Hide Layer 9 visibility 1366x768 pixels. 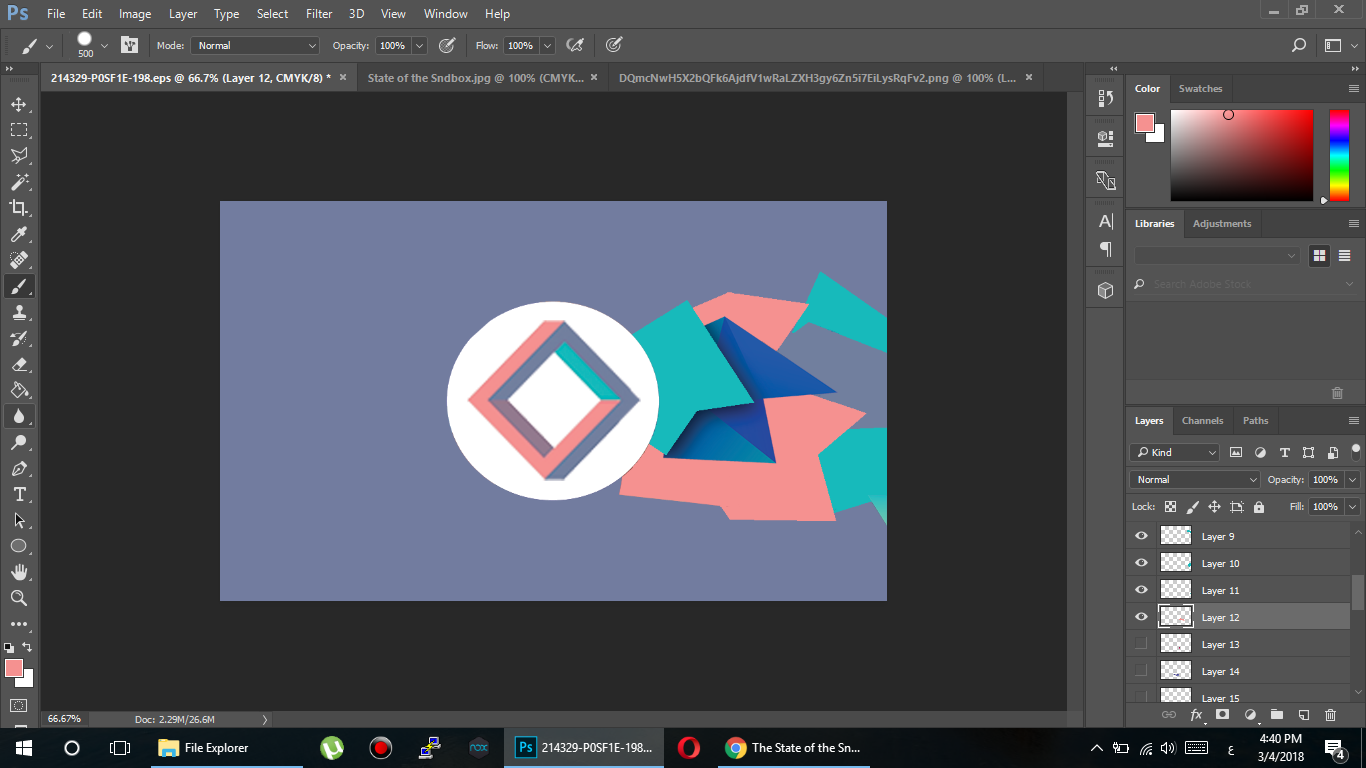(x=1141, y=536)
